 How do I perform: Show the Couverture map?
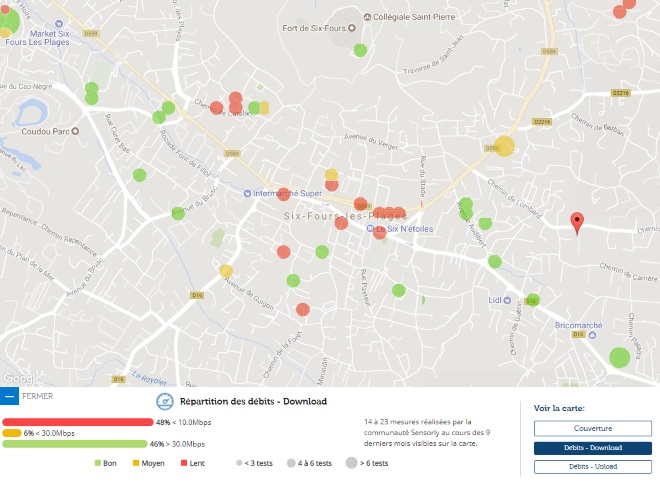pyautogui.click(x=585, y=428)
